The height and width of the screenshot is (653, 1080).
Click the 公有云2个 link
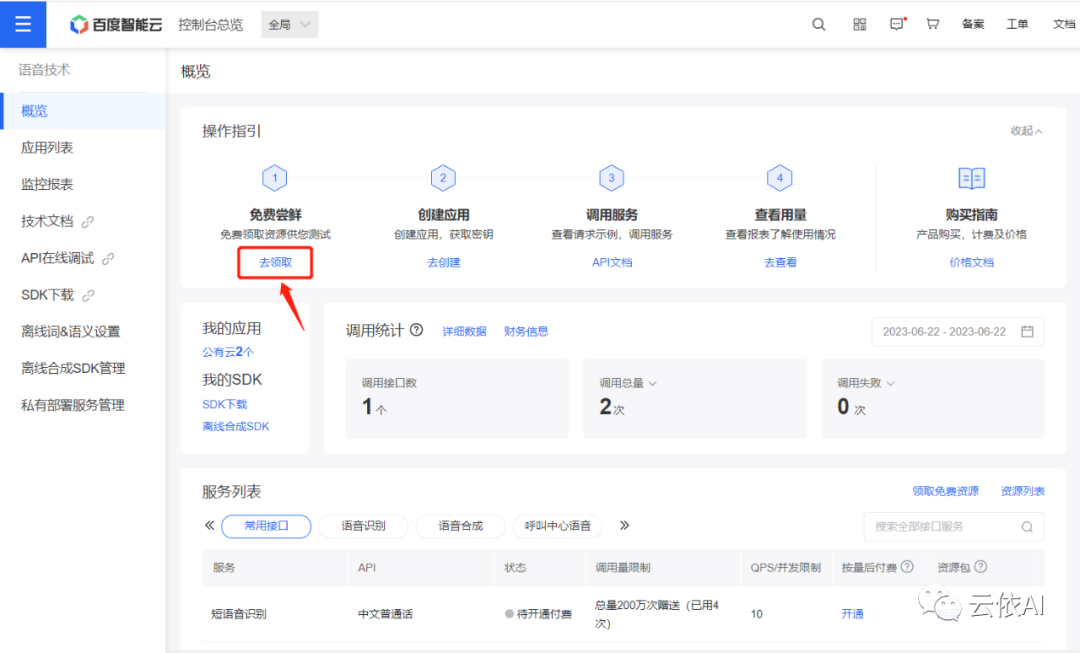click(228, 352)
